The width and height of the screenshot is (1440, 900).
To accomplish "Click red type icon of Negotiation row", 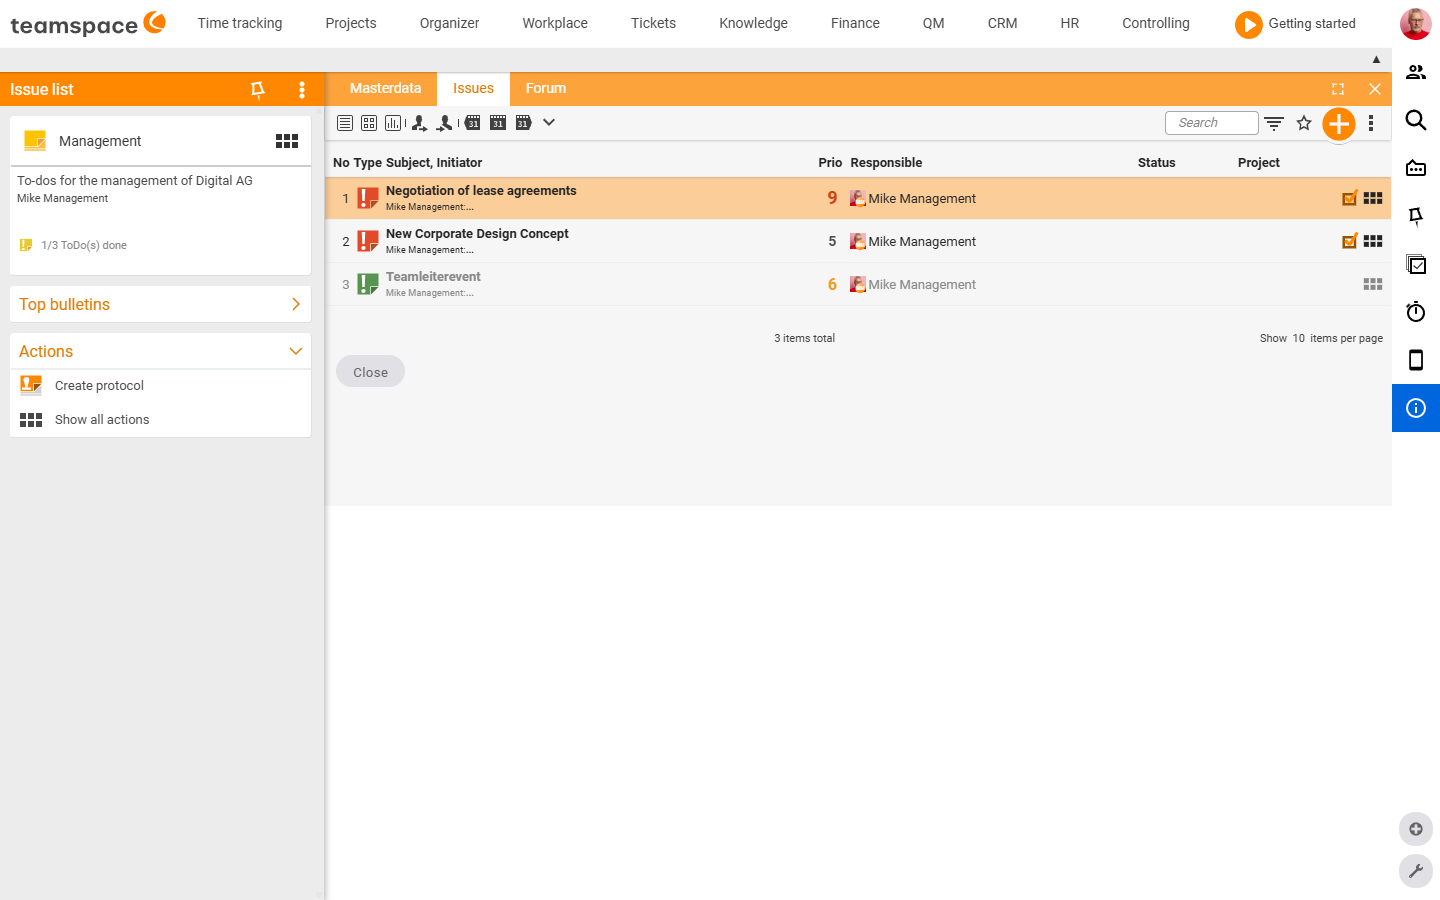I will click(368, 198).
